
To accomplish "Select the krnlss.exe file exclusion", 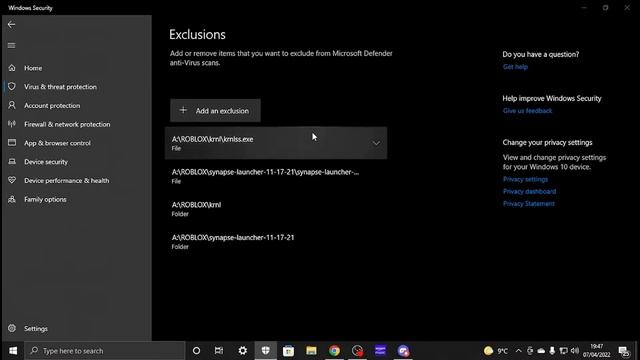I will point(276,143).
